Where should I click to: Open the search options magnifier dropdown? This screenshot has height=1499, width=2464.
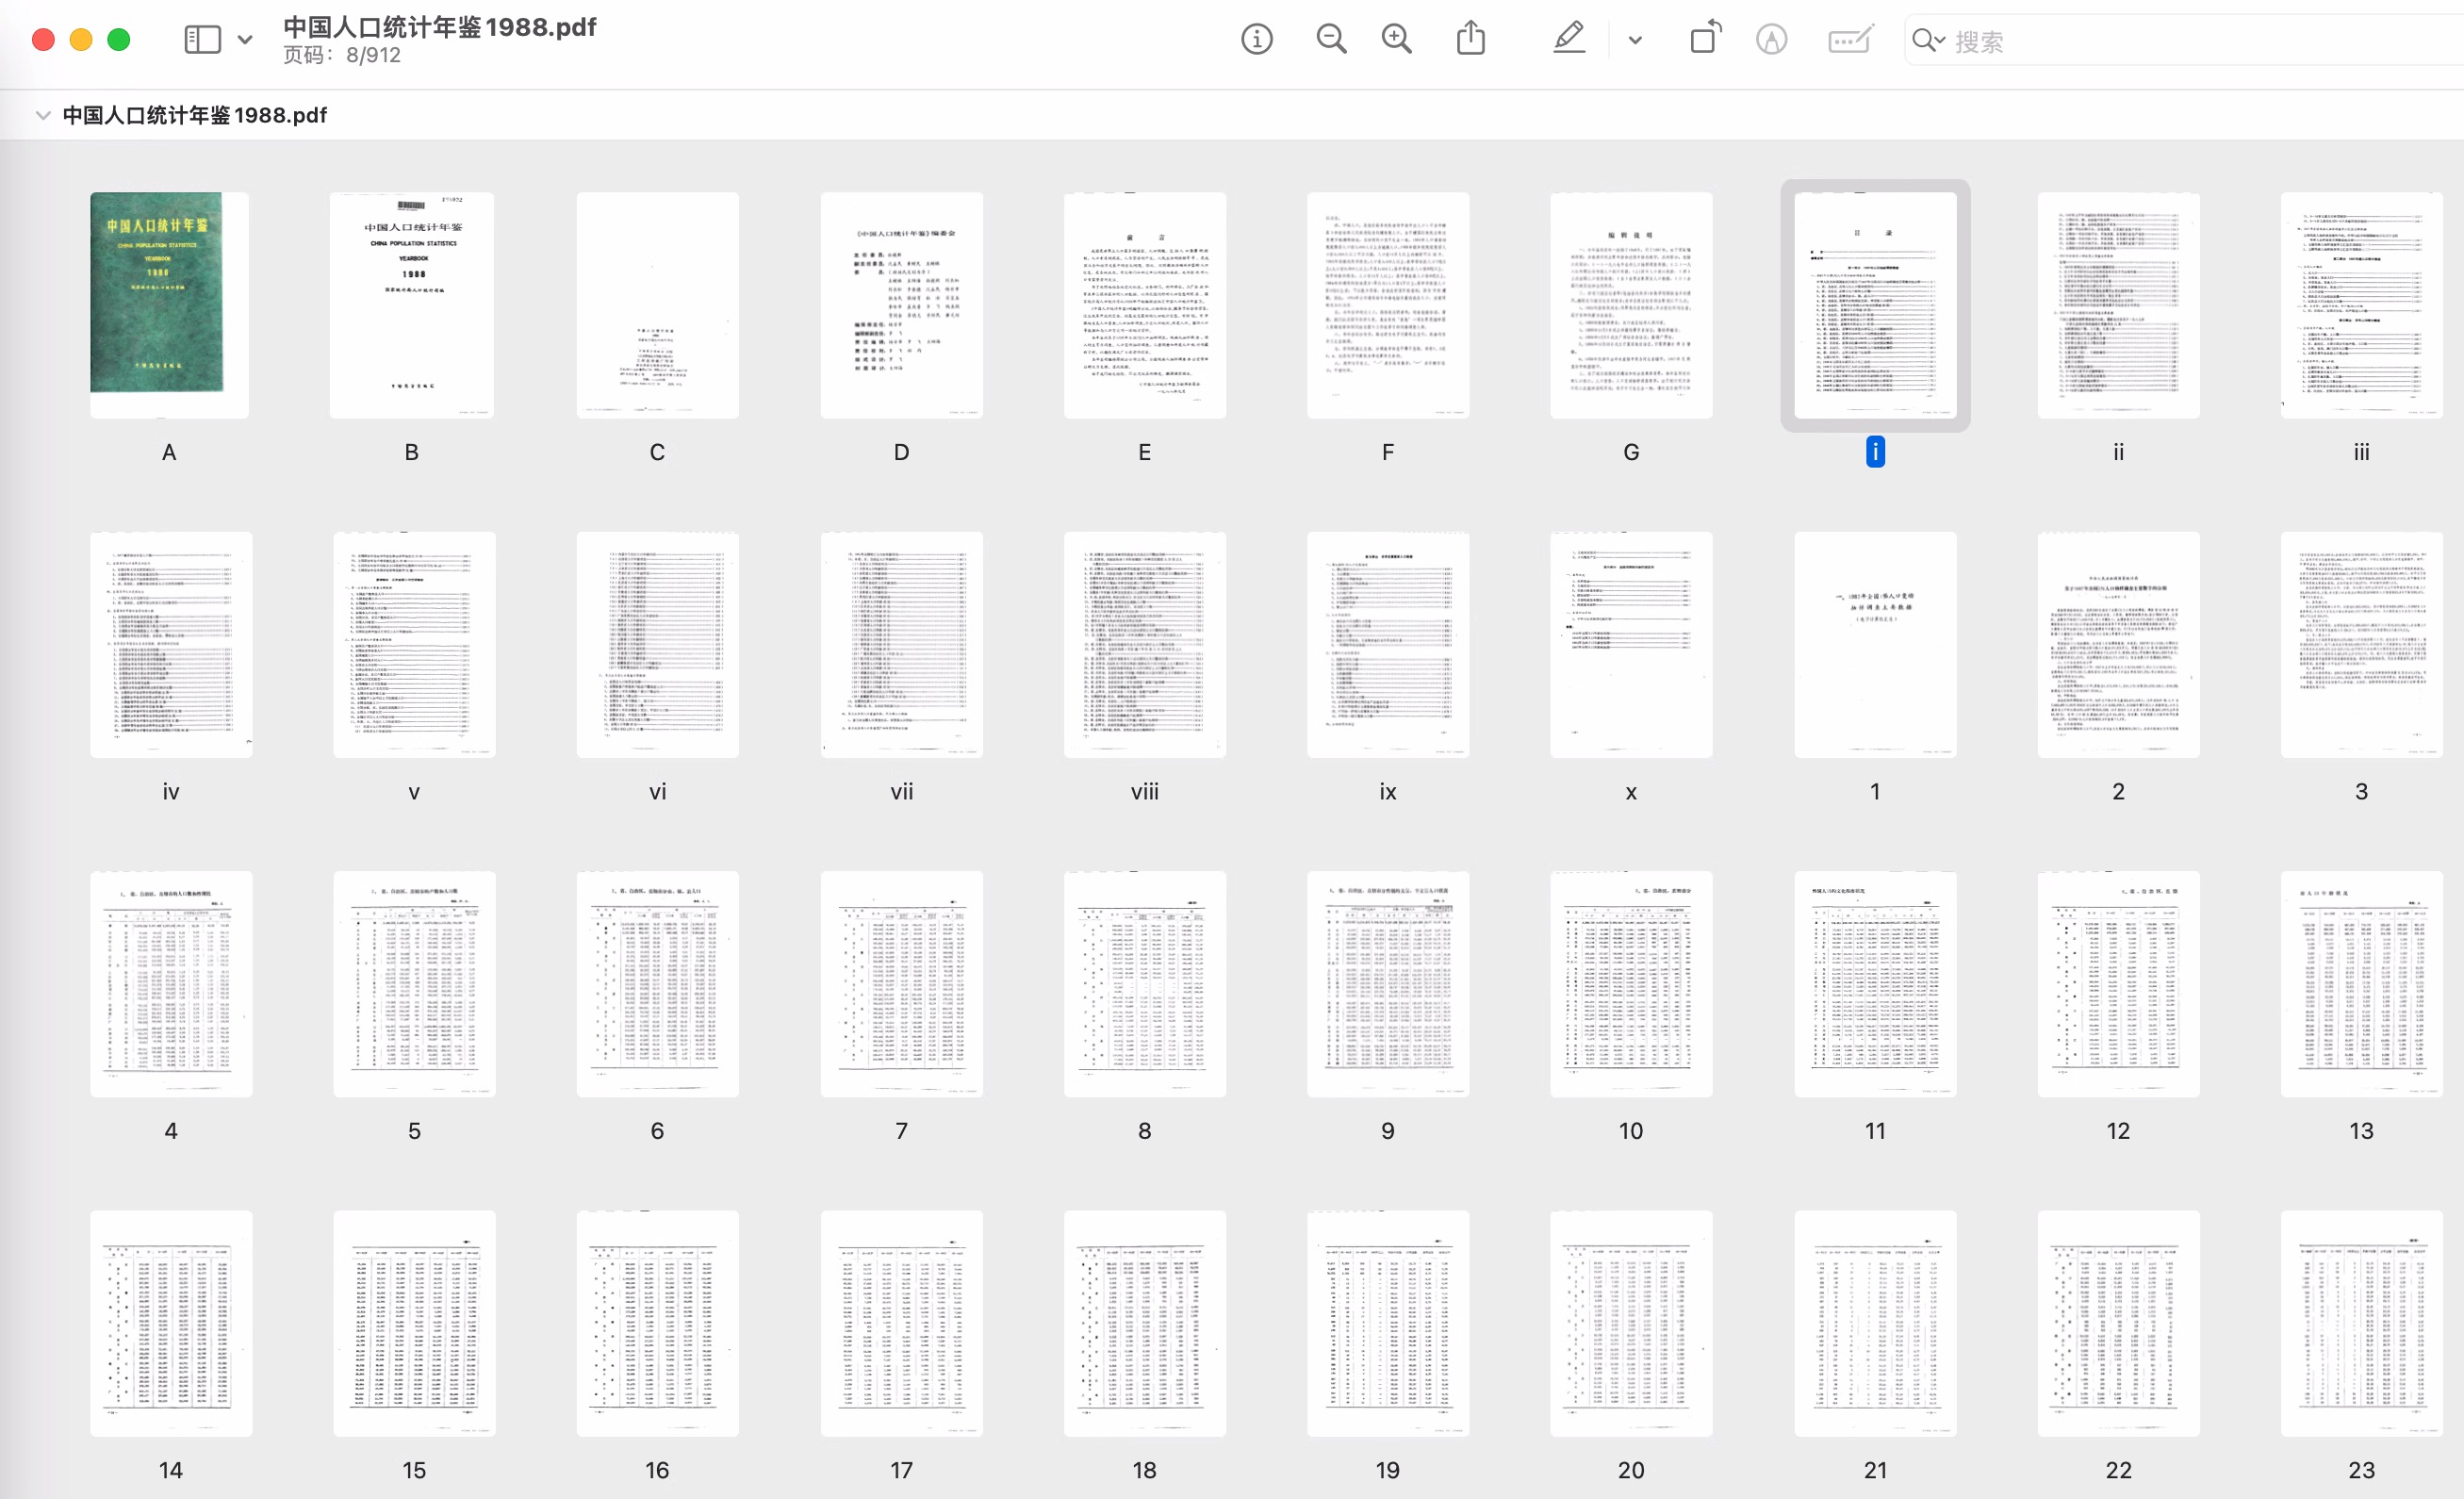(x=1927, y=41)
